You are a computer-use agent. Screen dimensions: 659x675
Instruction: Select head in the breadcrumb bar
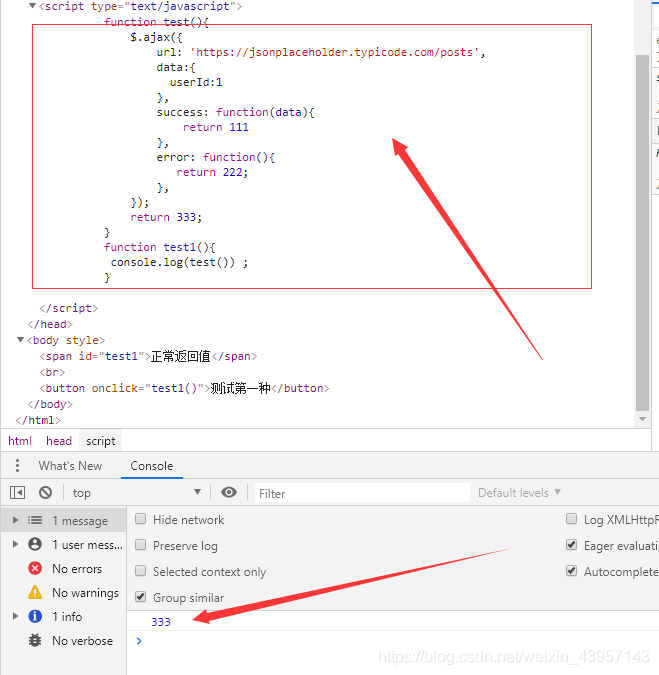point(59,441)
